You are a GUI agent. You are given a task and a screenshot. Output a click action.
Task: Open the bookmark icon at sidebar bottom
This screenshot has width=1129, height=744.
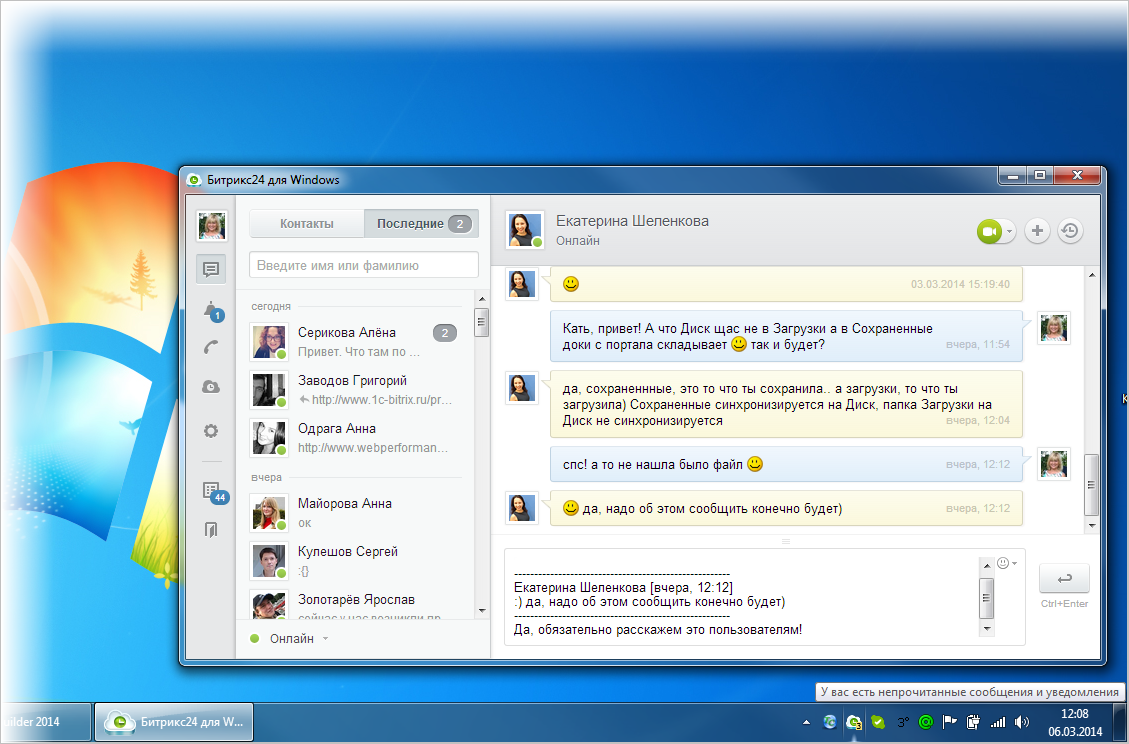[x=211, y=529]
